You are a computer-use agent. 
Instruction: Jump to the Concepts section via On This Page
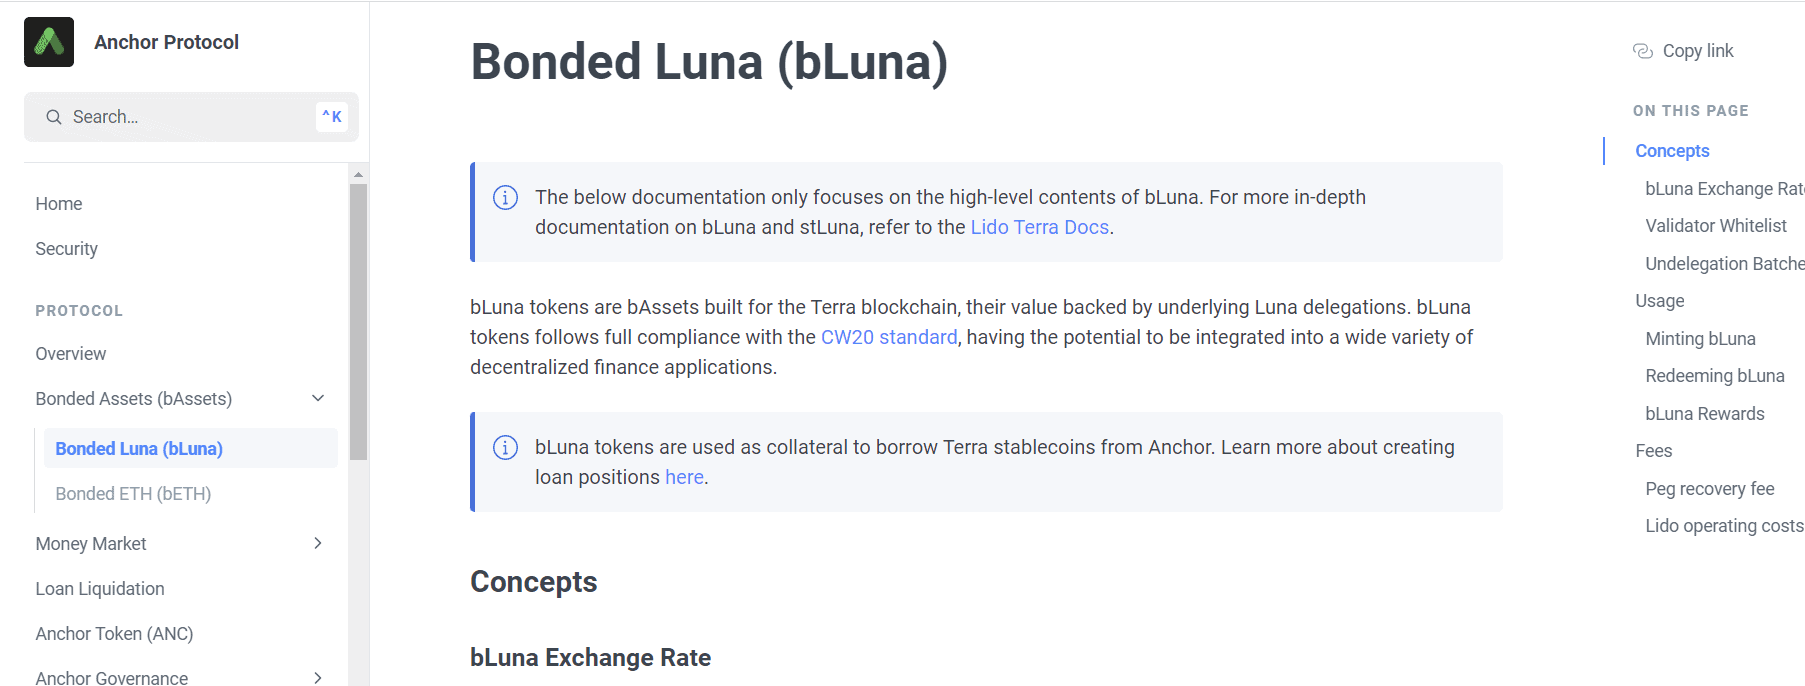coord(1671,150)
